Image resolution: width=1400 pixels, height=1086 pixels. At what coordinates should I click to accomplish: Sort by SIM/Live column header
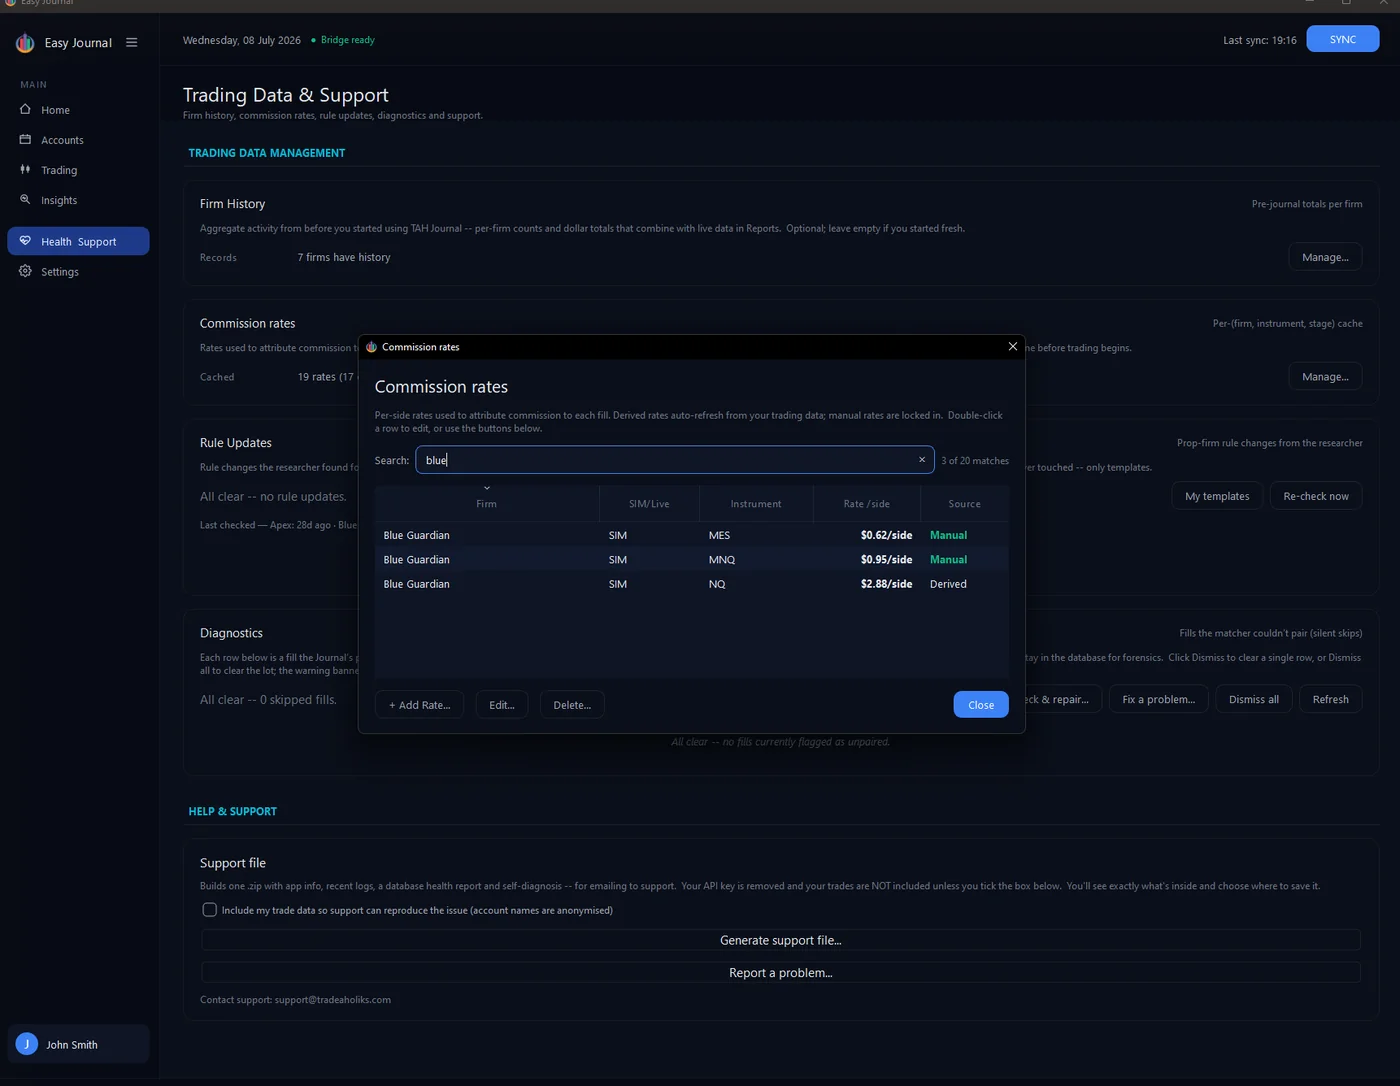click(x=649, y=504)
